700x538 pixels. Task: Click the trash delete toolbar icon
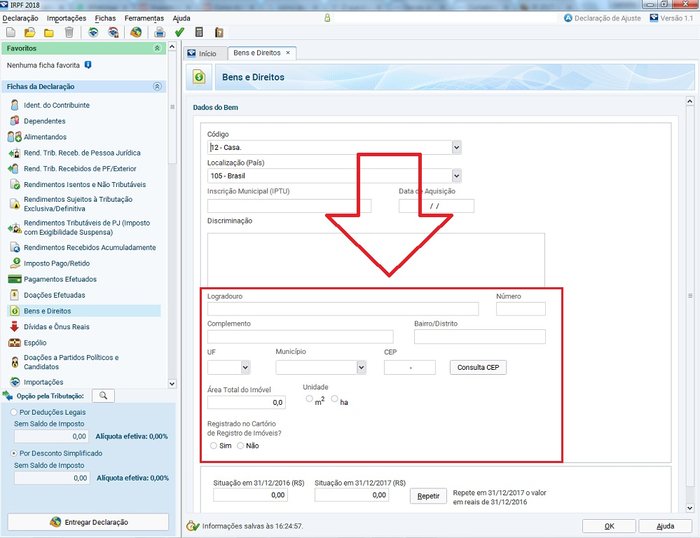click(69, 32)
